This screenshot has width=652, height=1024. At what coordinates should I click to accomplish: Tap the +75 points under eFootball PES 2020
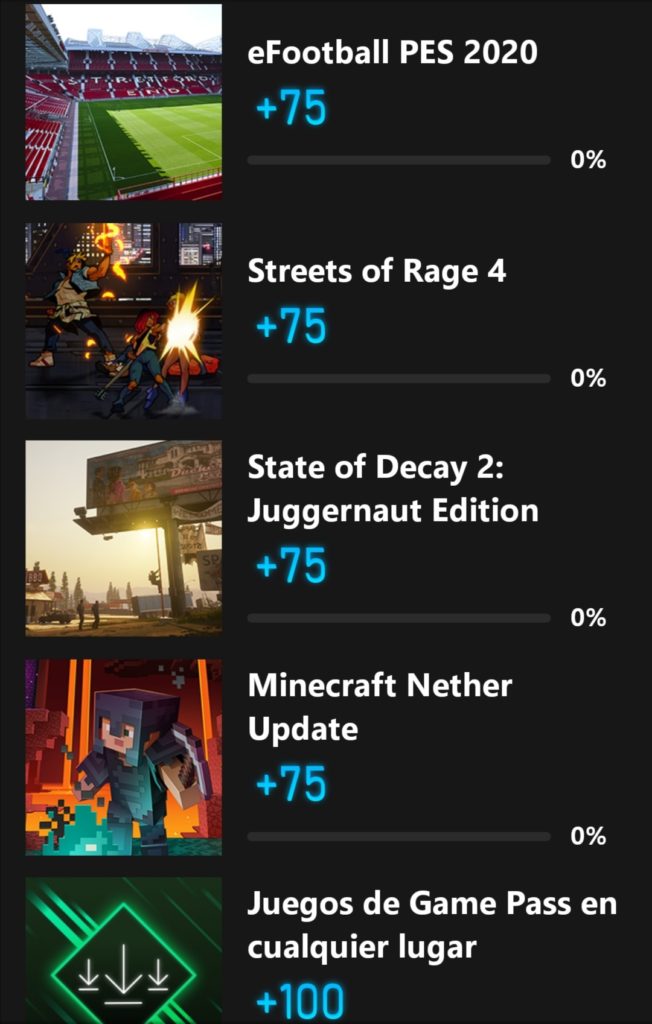tap(291, 108)
